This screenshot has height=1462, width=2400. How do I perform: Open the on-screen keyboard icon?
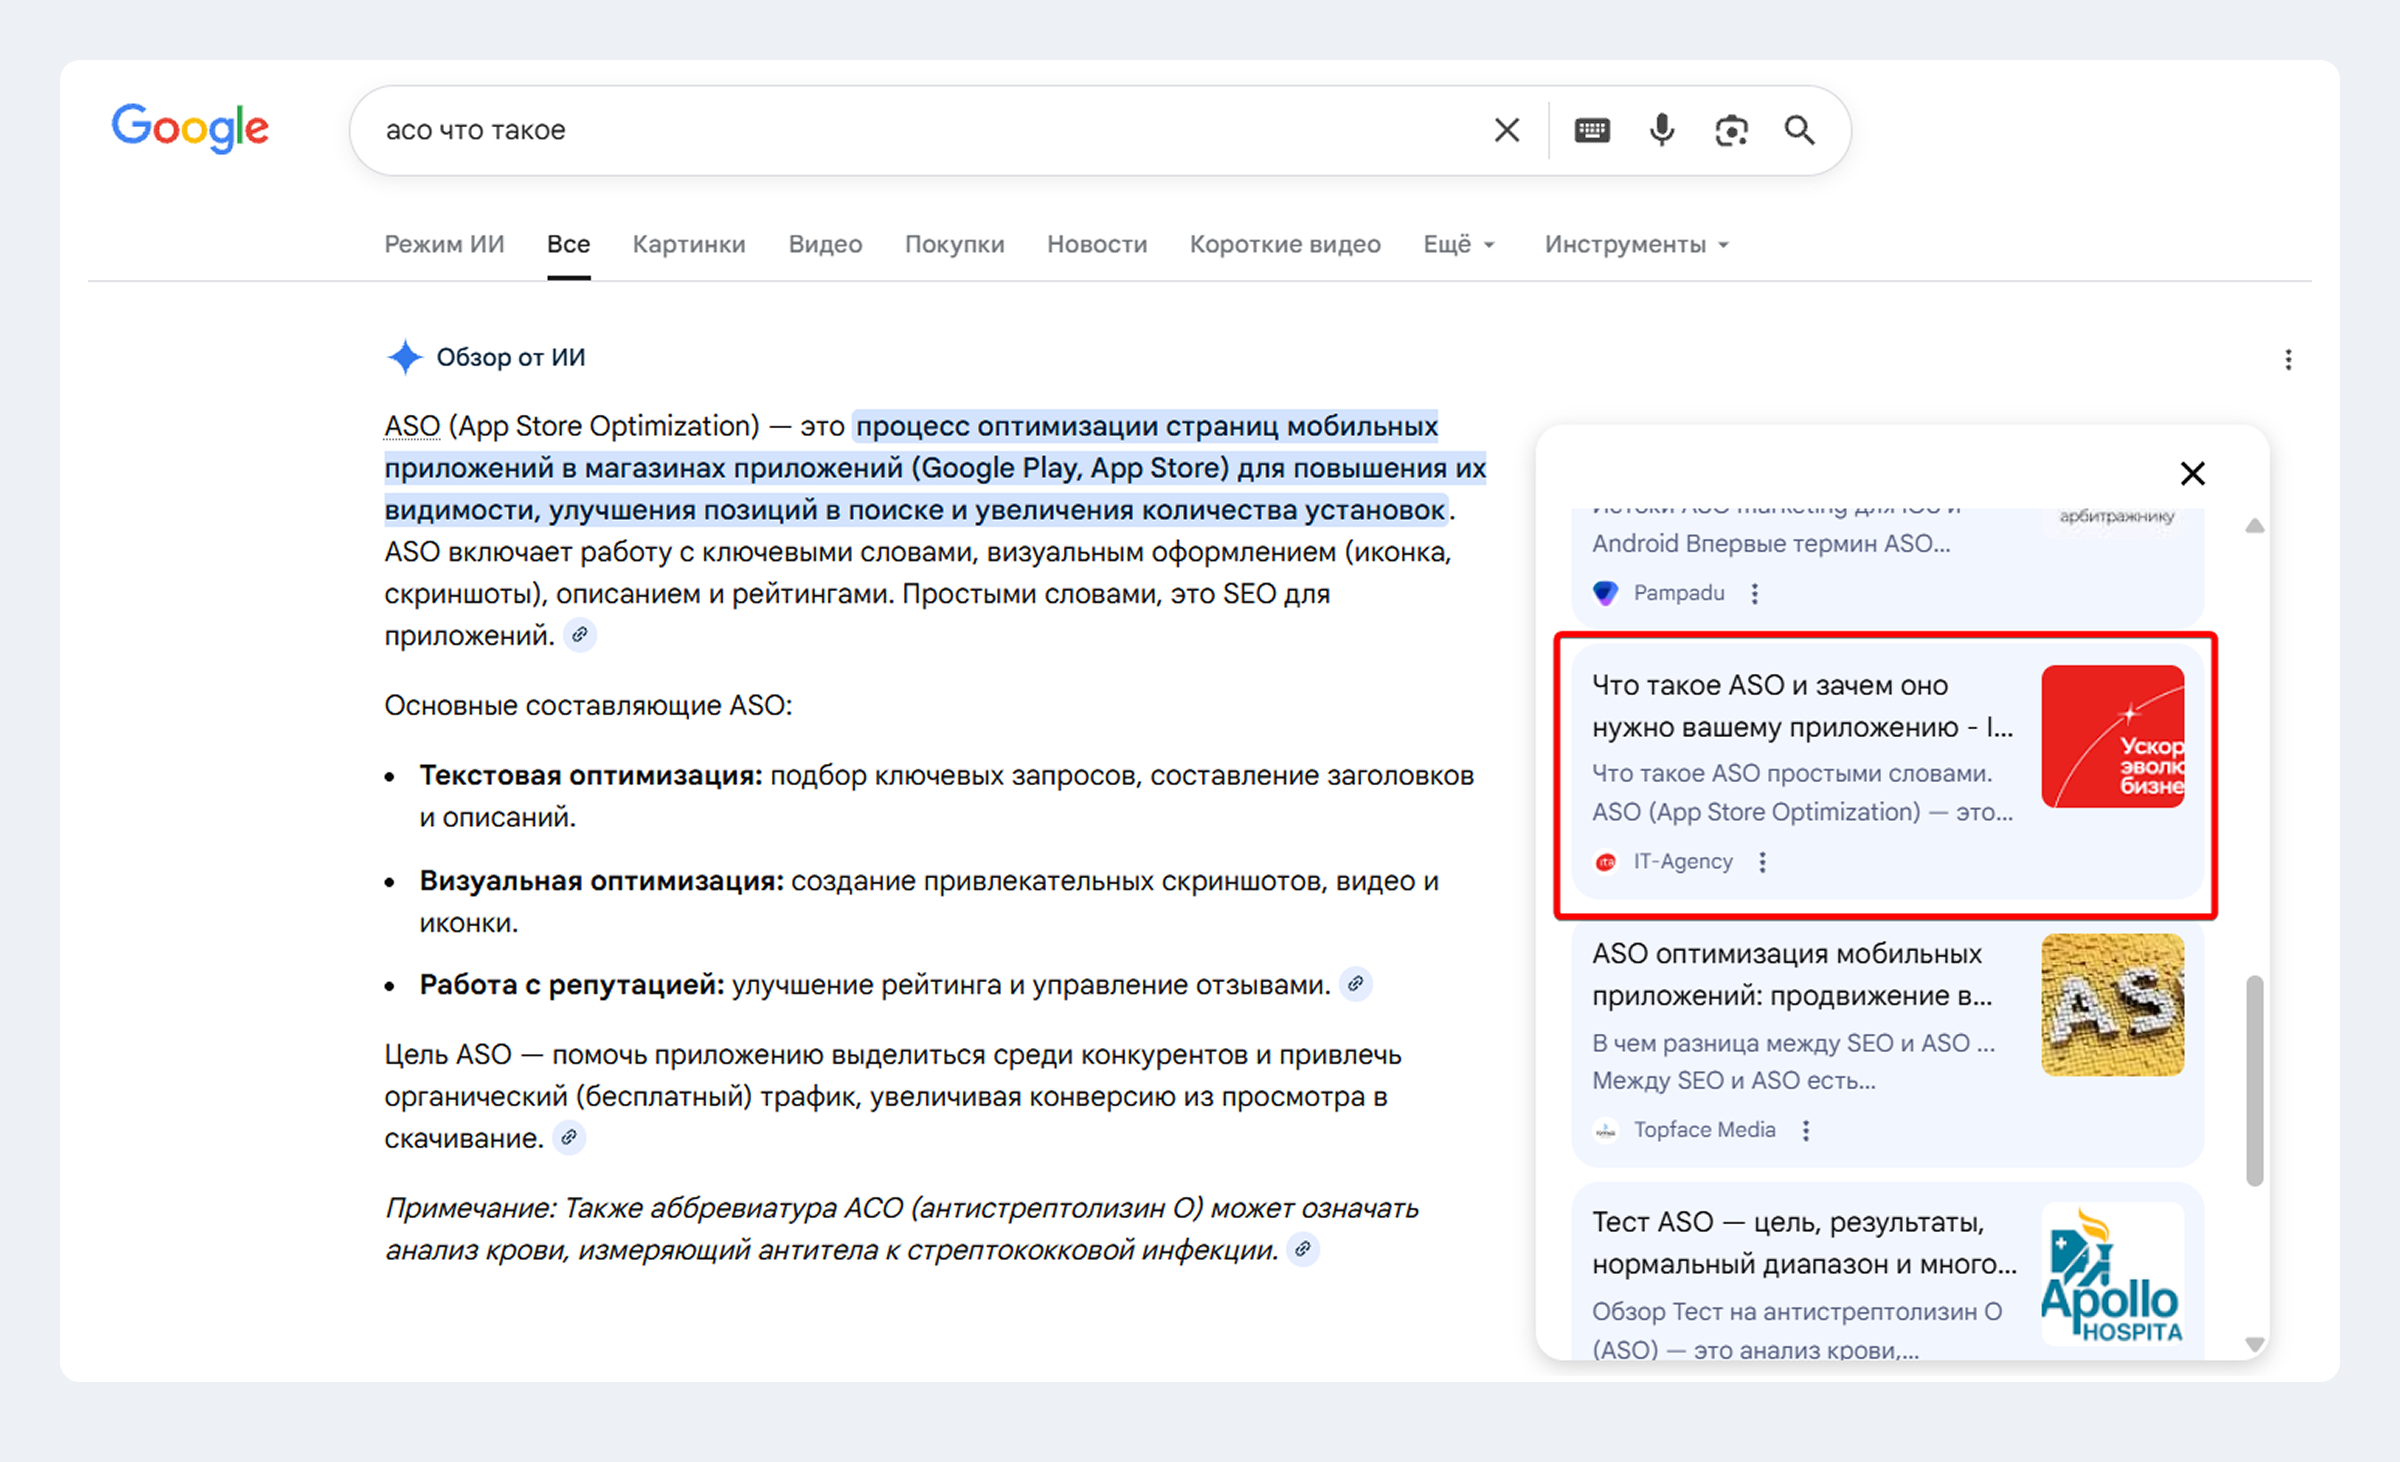coord(1592,130)
